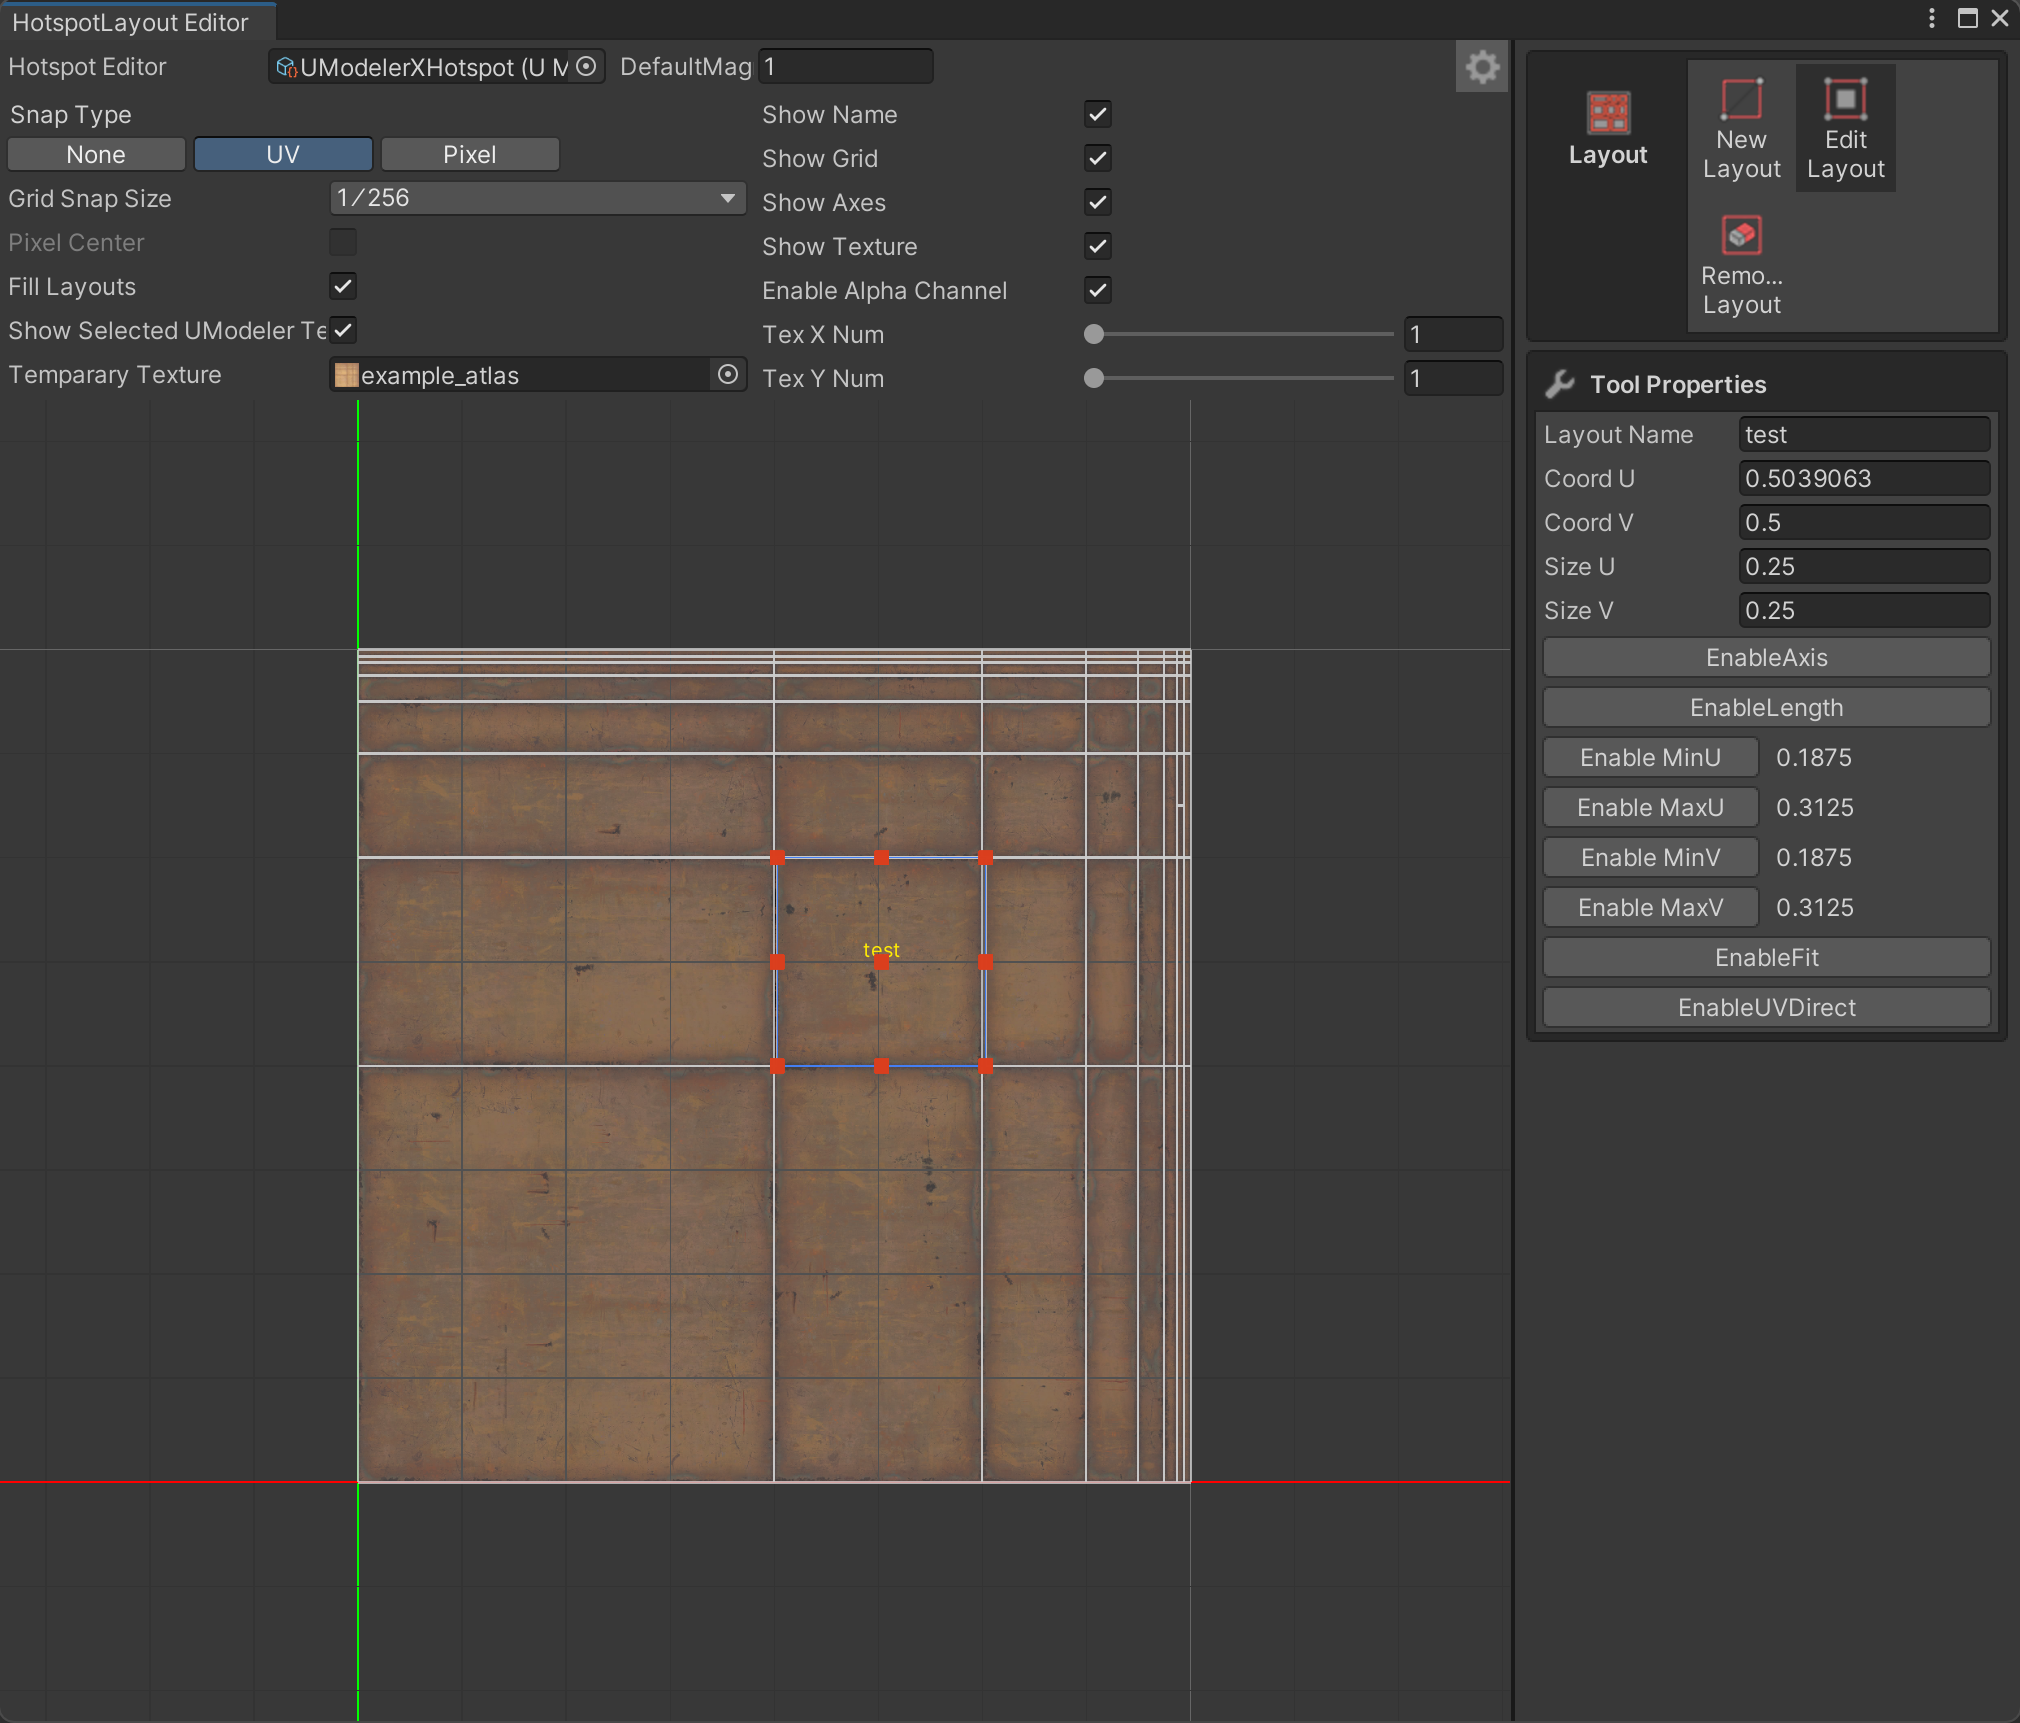This screenshot has height=1723, width=2020.
Task: Toggle the Show Grid checkbox
Action: pos(1098,158)
